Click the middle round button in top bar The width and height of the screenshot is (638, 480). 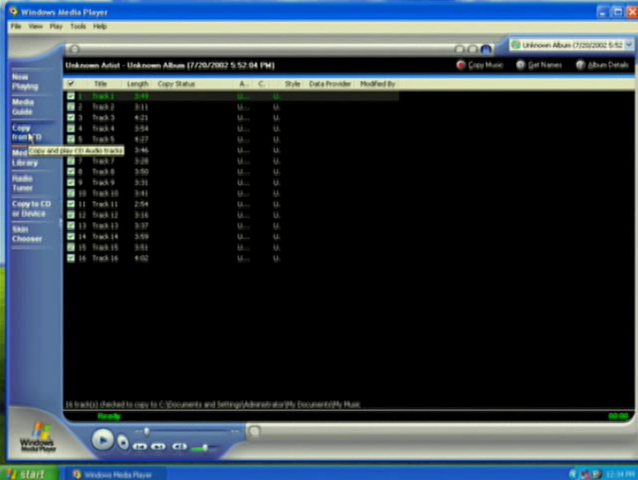[473, 50]
